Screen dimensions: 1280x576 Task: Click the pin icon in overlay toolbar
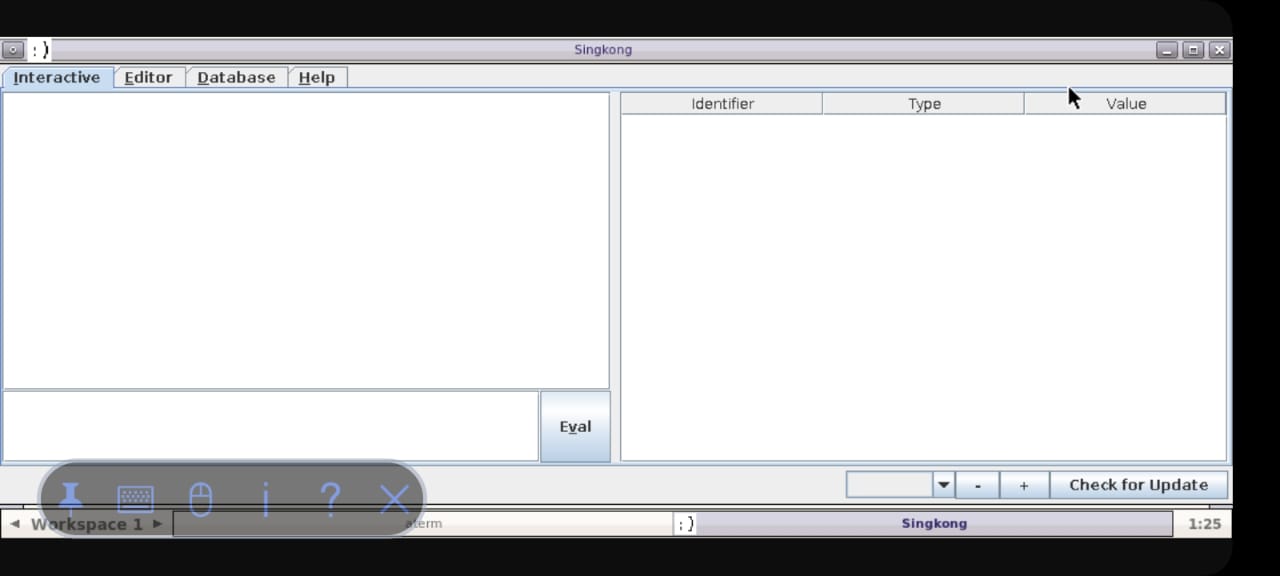tap(71, 498)
